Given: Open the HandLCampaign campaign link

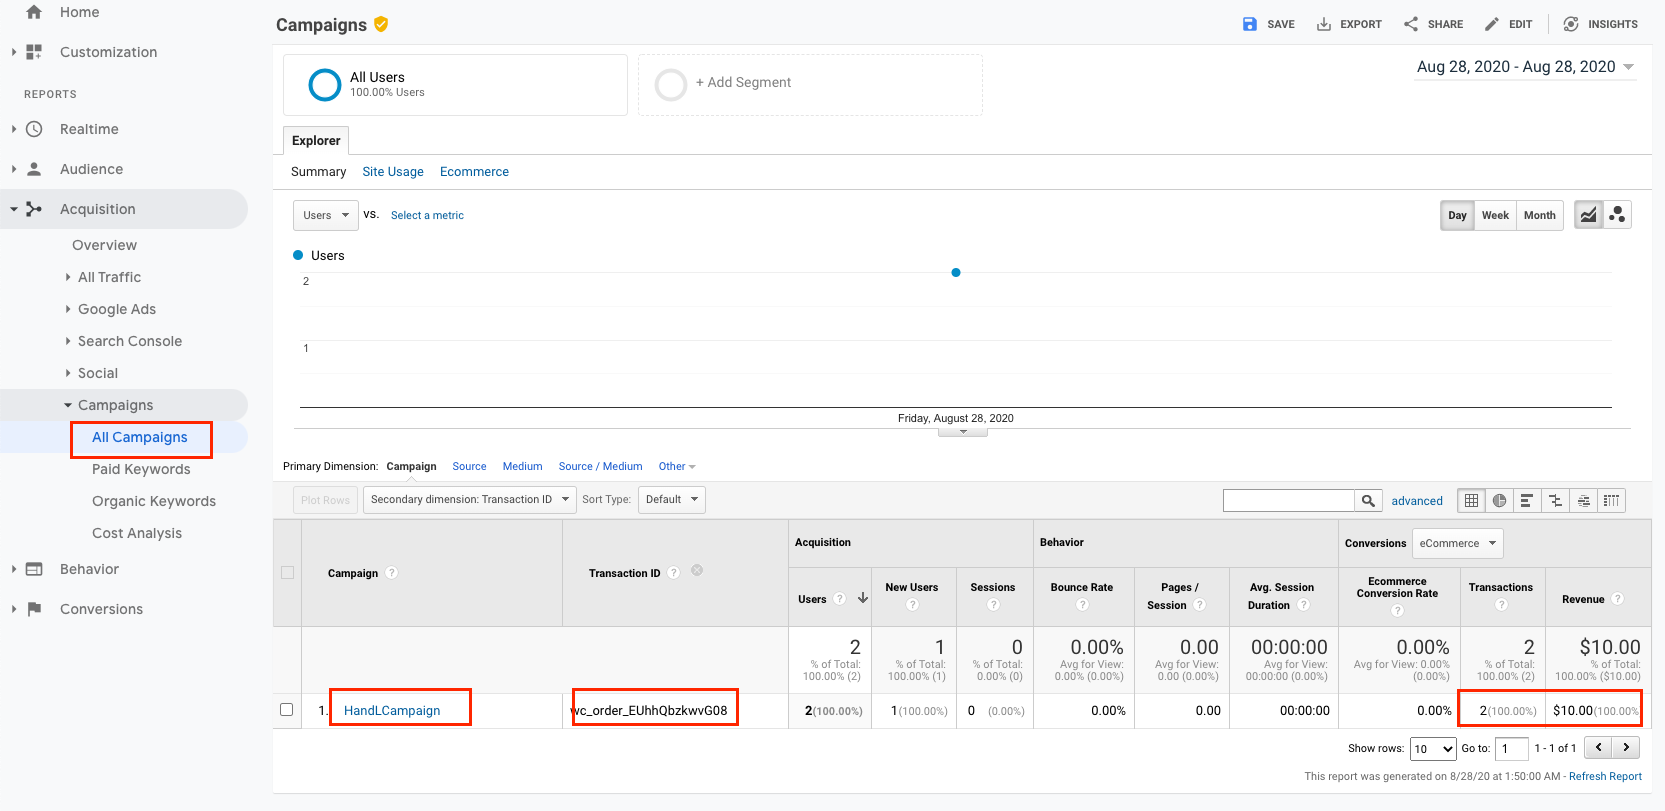Looking at the screenshot, I should 392,711.
